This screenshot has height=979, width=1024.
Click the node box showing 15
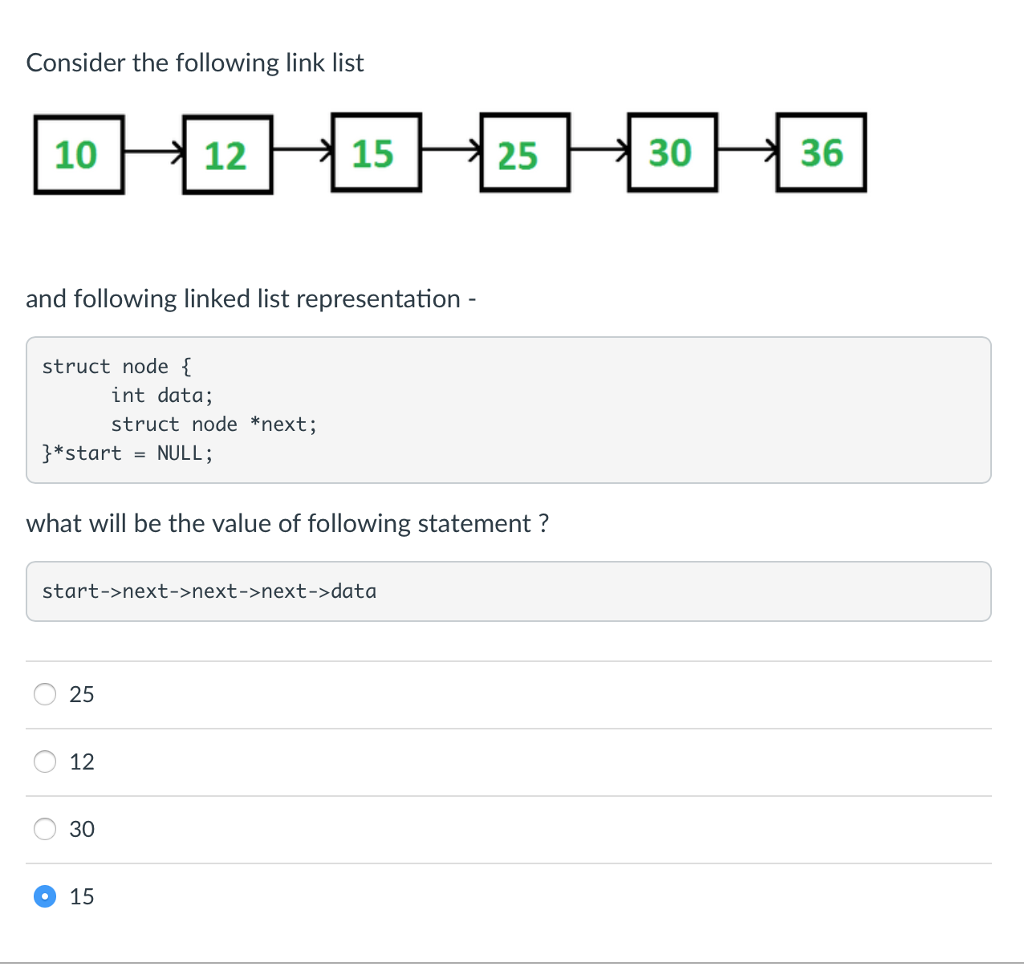click(376, 153)
